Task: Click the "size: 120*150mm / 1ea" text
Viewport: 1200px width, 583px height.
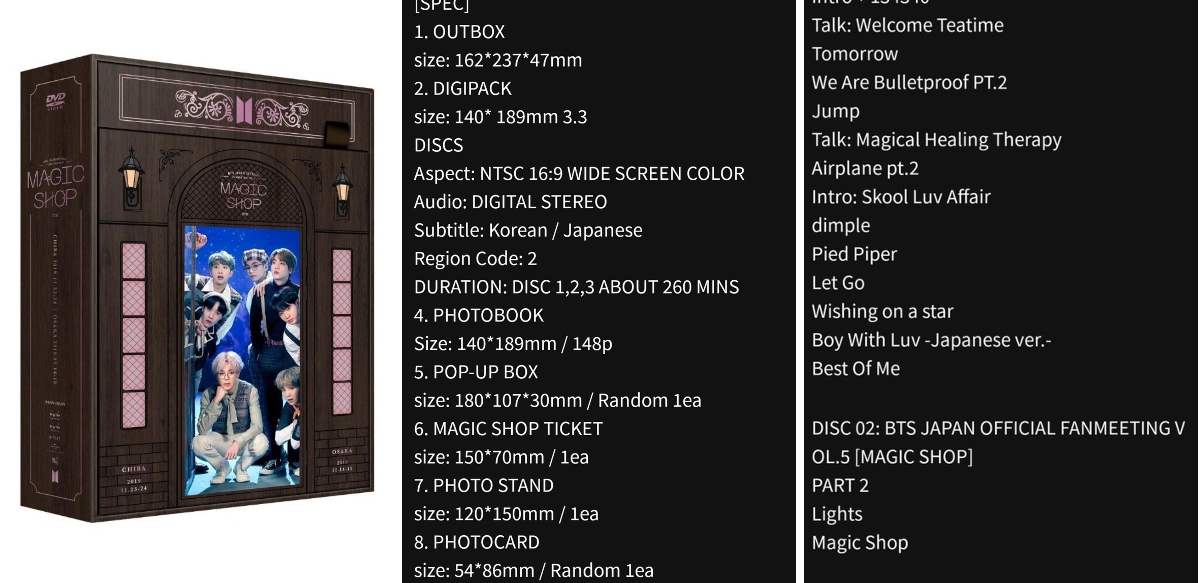Action: [x=507, y=514]
